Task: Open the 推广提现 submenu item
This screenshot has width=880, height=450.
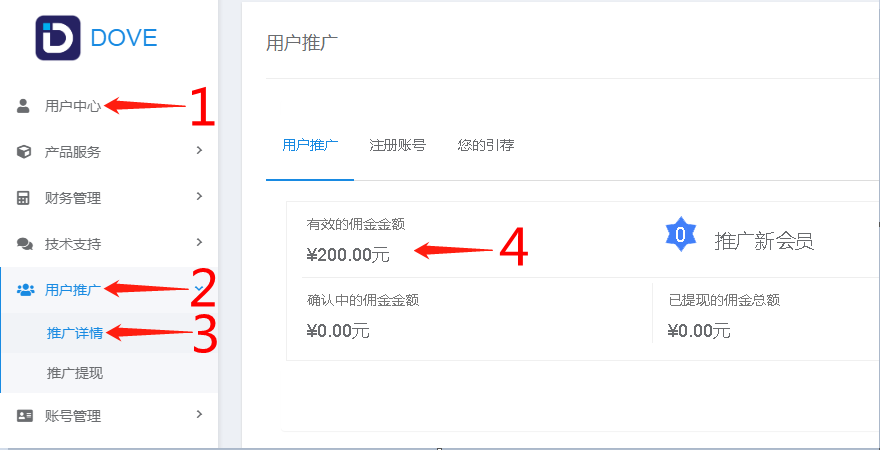Action: point(75,373)
